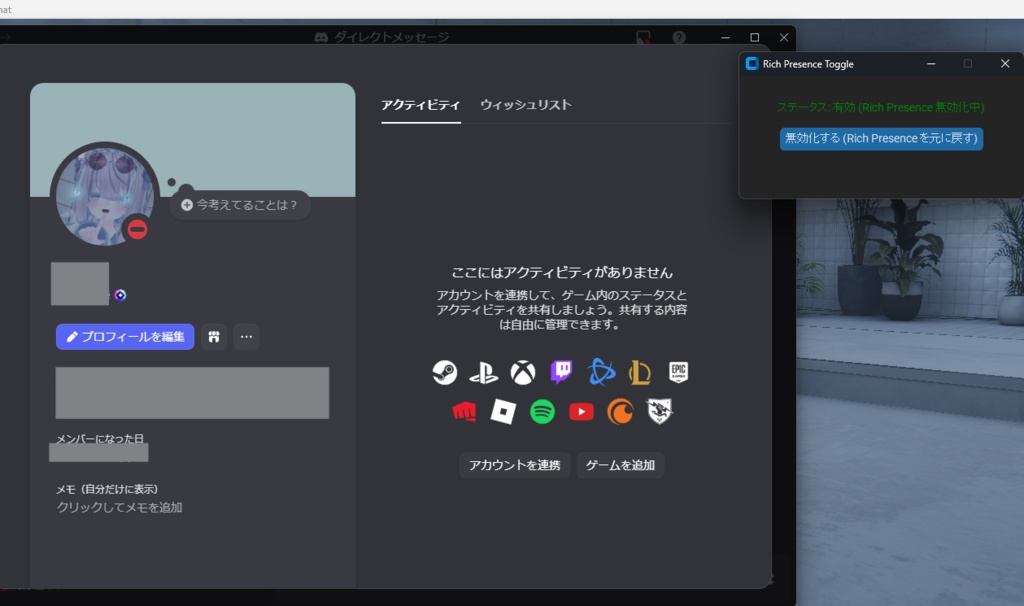Click the League of Legends icon
This screenshot has width=1024, height=606.
640,371
